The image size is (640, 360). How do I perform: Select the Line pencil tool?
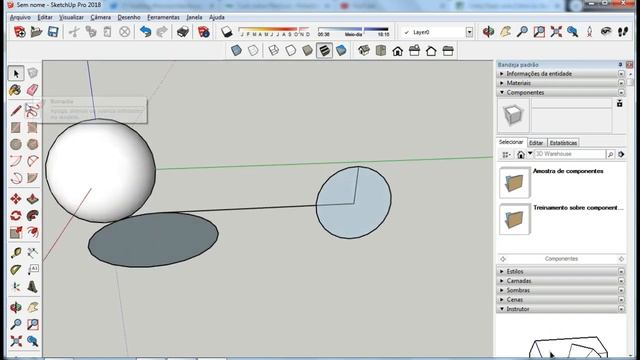tap(16, 111)
